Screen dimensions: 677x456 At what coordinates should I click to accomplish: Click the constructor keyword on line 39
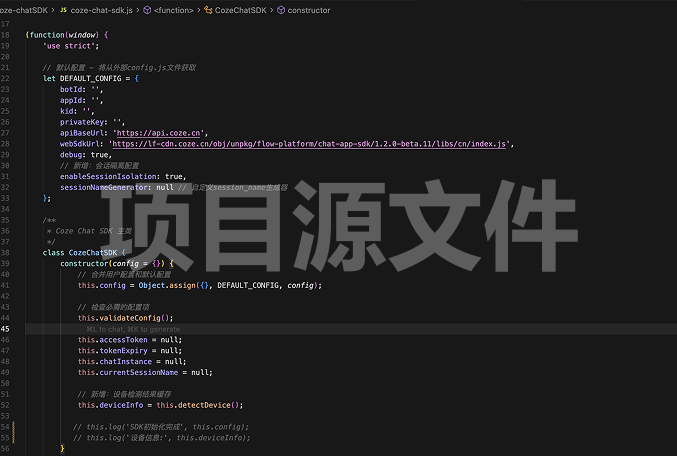(84, 263)
